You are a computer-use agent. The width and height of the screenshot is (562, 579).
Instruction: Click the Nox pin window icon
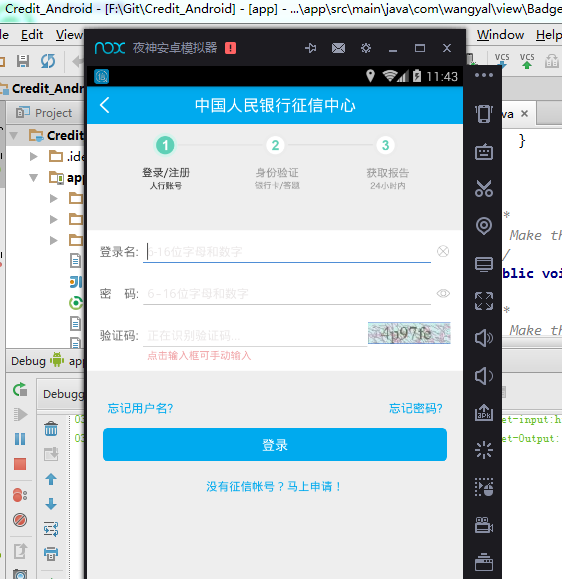(x=311, y=48)
